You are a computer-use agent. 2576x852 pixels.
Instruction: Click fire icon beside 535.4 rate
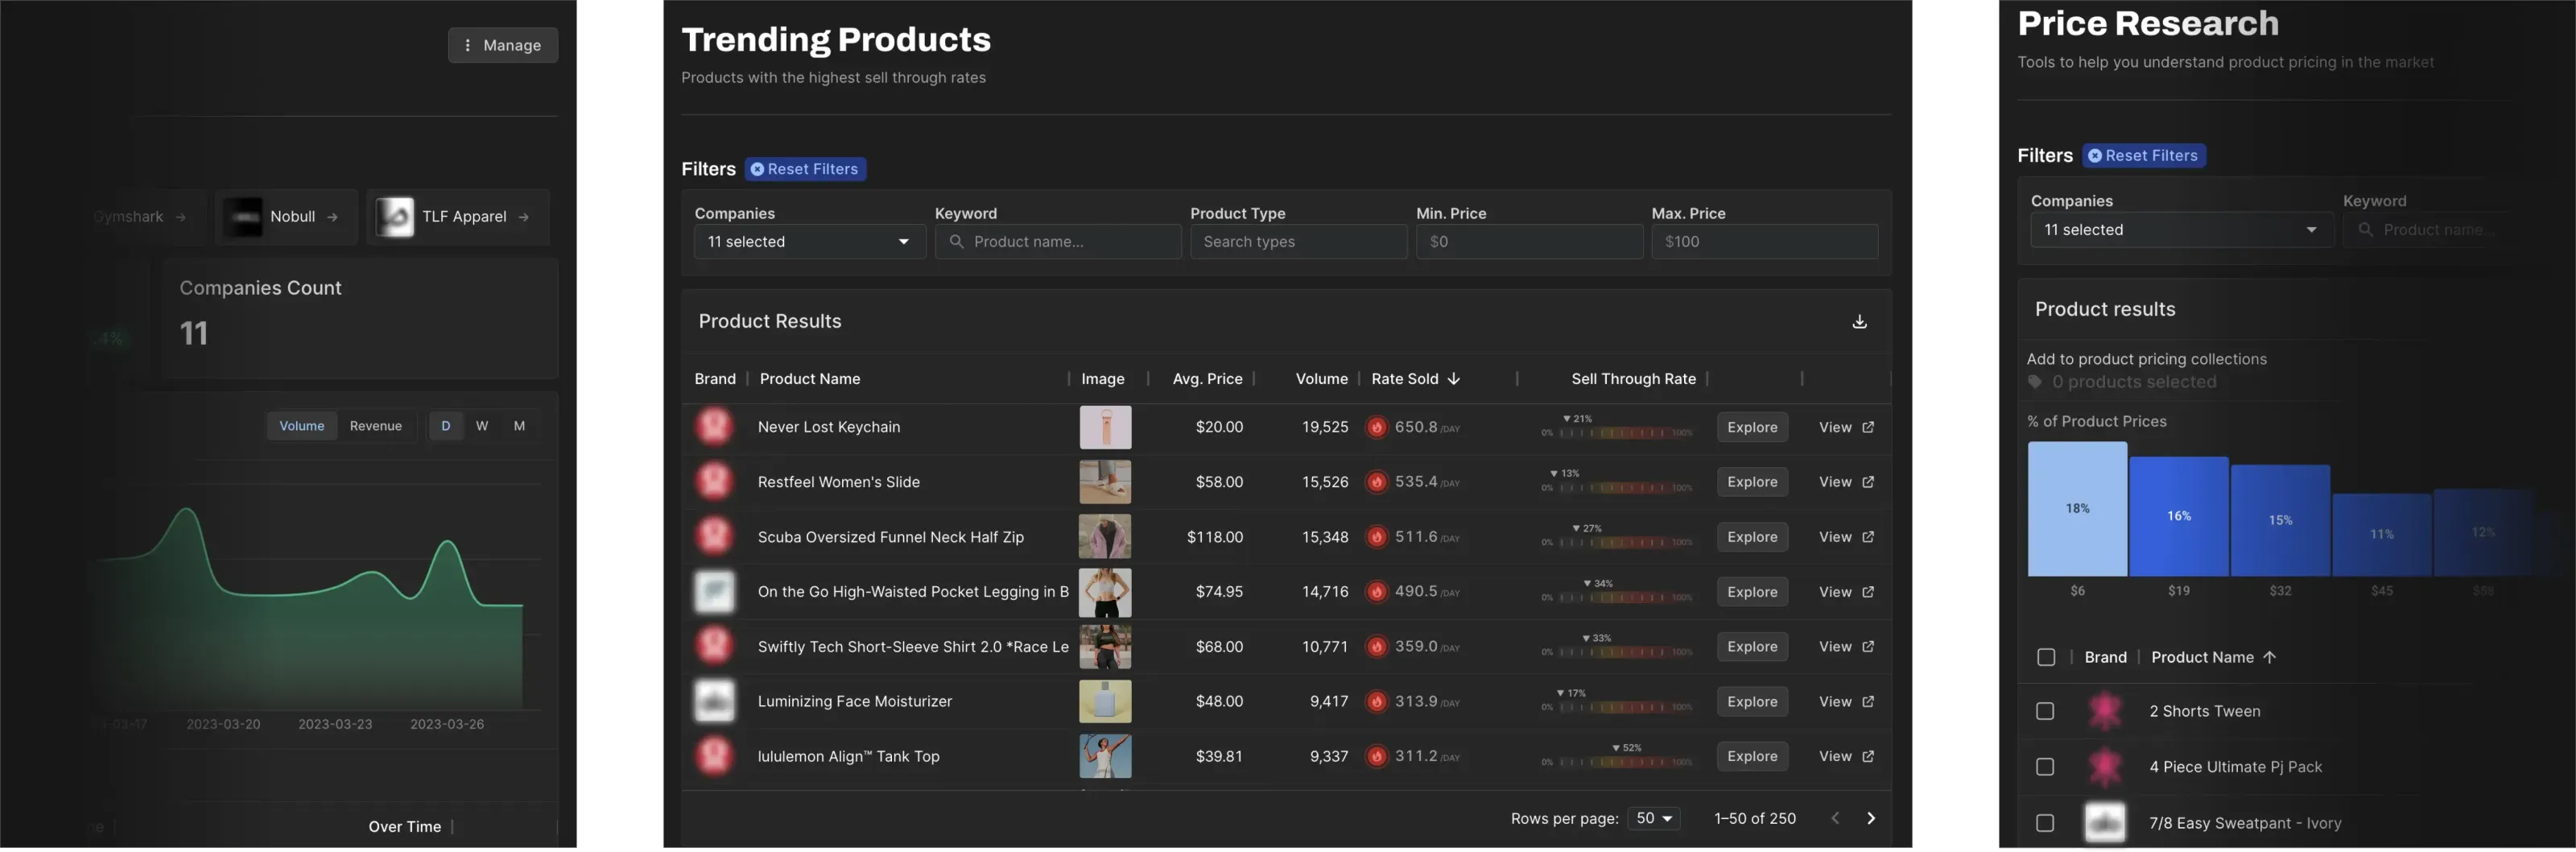[1377, 483]
